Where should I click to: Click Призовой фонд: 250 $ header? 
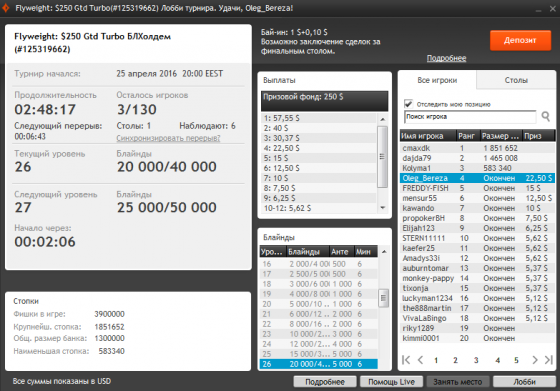(x=325, y=101)
